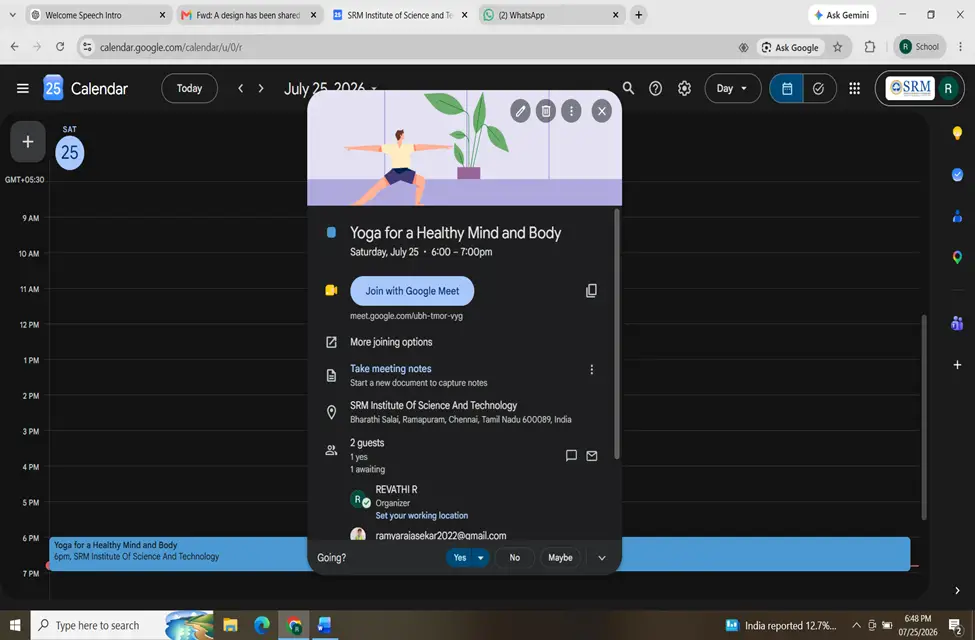This screenshot has height=640, width=975.
Task: Switch to Welcome Speech Intro tab
Action: click(99, 15)
